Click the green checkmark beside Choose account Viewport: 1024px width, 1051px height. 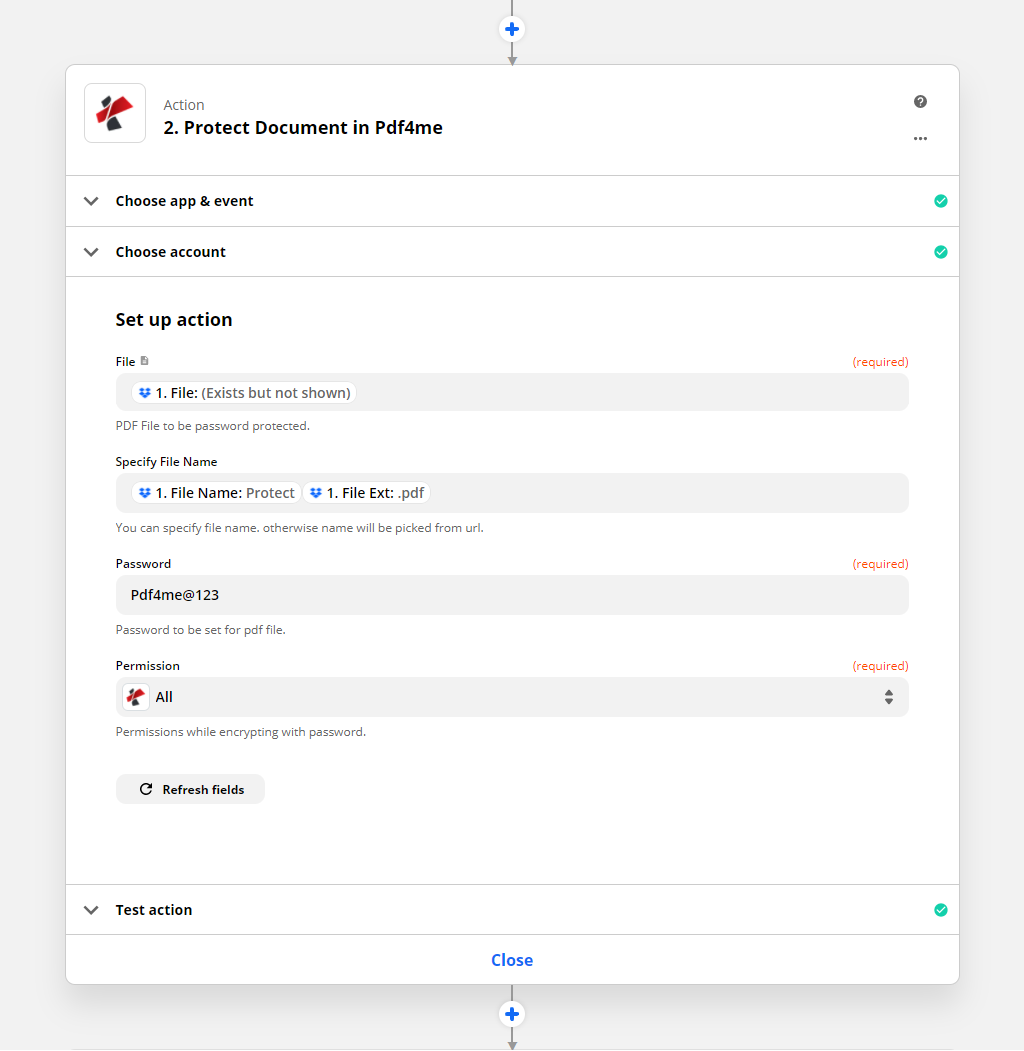(x=941, y=252)
